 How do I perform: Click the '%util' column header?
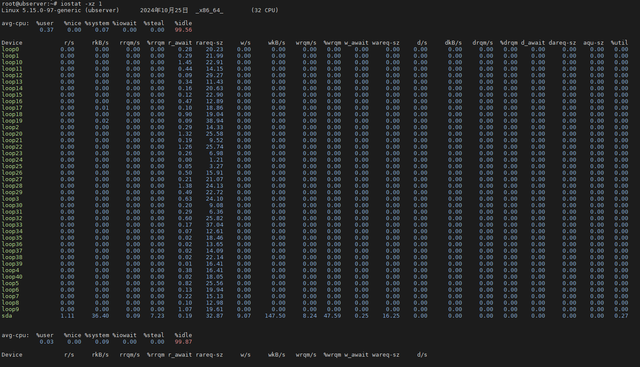tap(619, 43)
